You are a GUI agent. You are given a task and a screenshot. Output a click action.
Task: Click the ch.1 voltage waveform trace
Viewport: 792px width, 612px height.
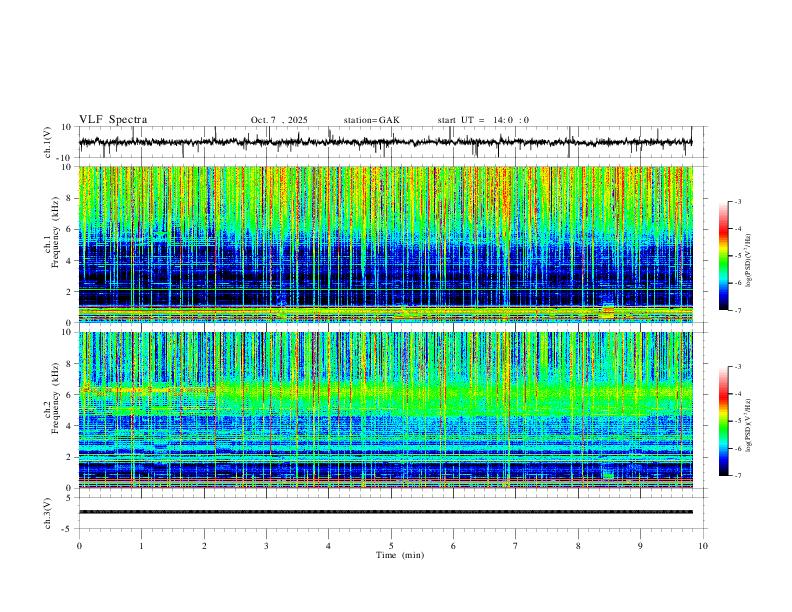click(x=385, y=142)
